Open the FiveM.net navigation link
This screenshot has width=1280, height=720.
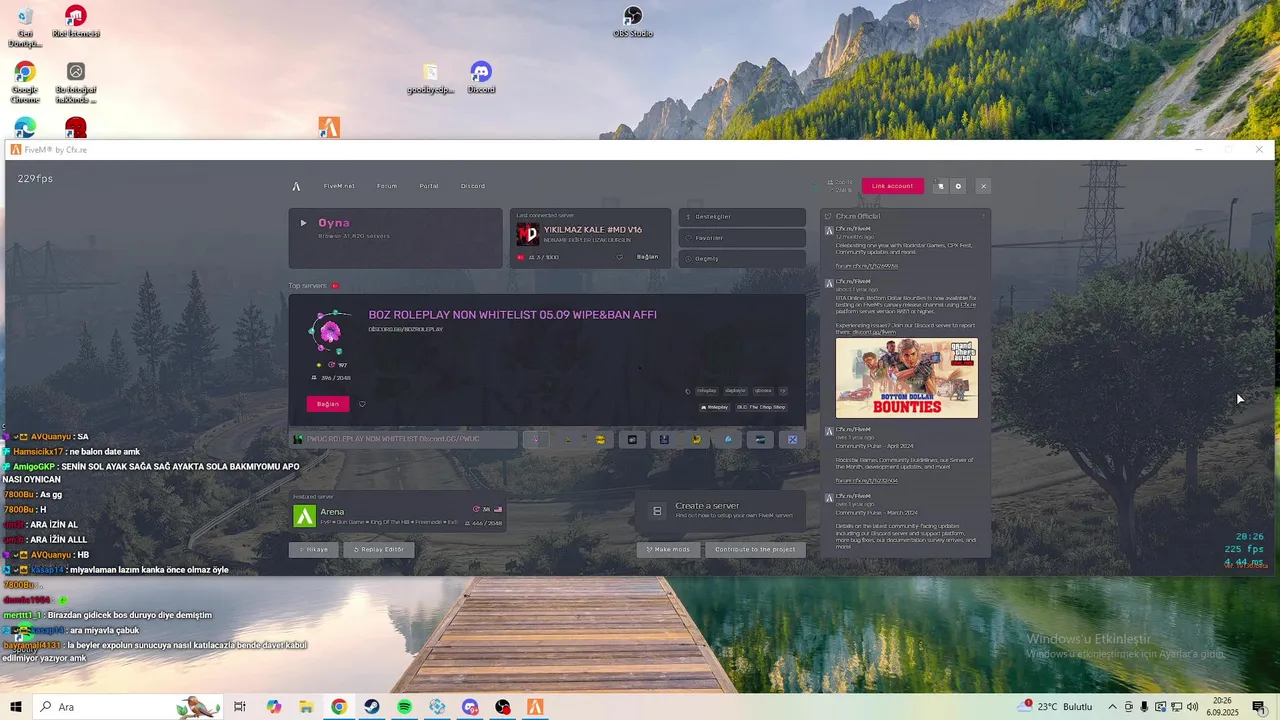(x=339, y=186)
